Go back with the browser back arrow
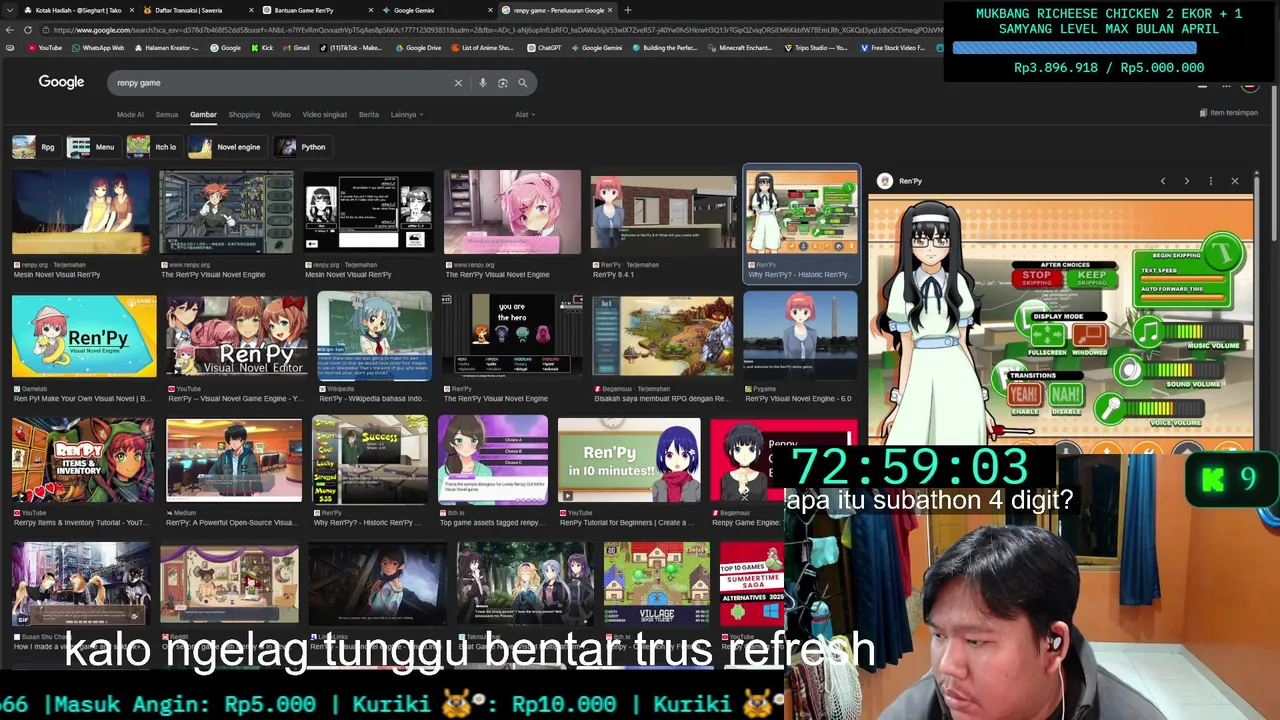Image resolution: width=1280 pixels, height=720 pixels. [9, 29]
